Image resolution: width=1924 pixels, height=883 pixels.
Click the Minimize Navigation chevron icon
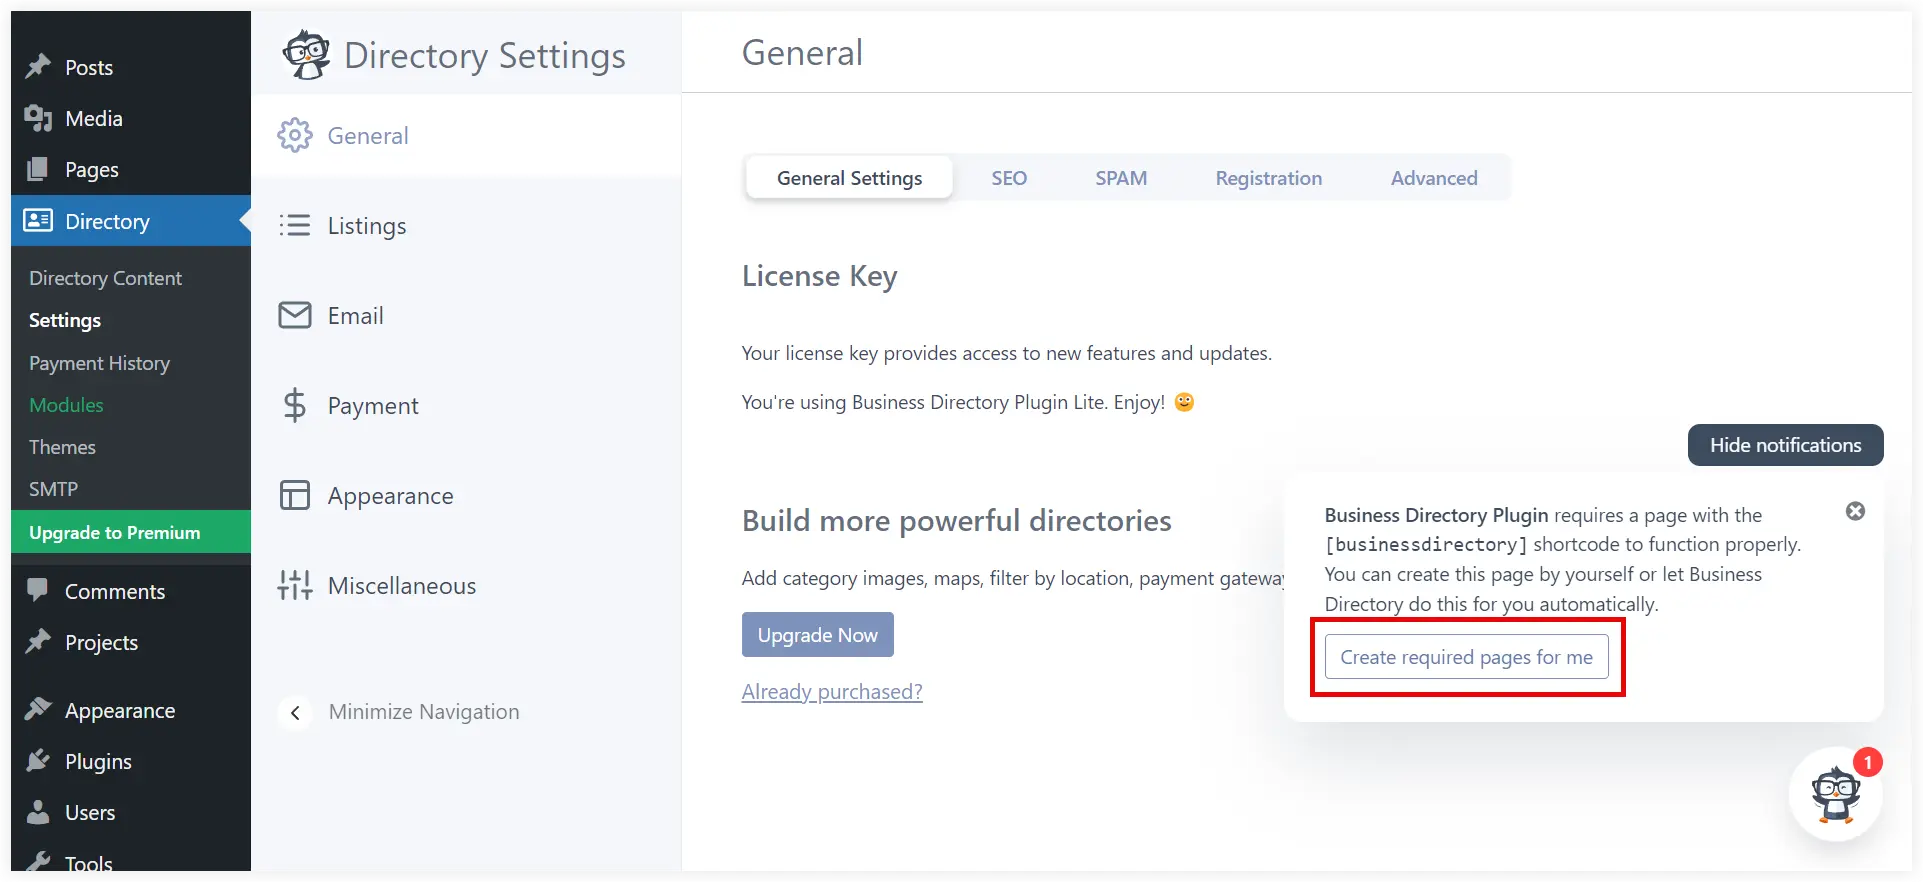(295, 712)
